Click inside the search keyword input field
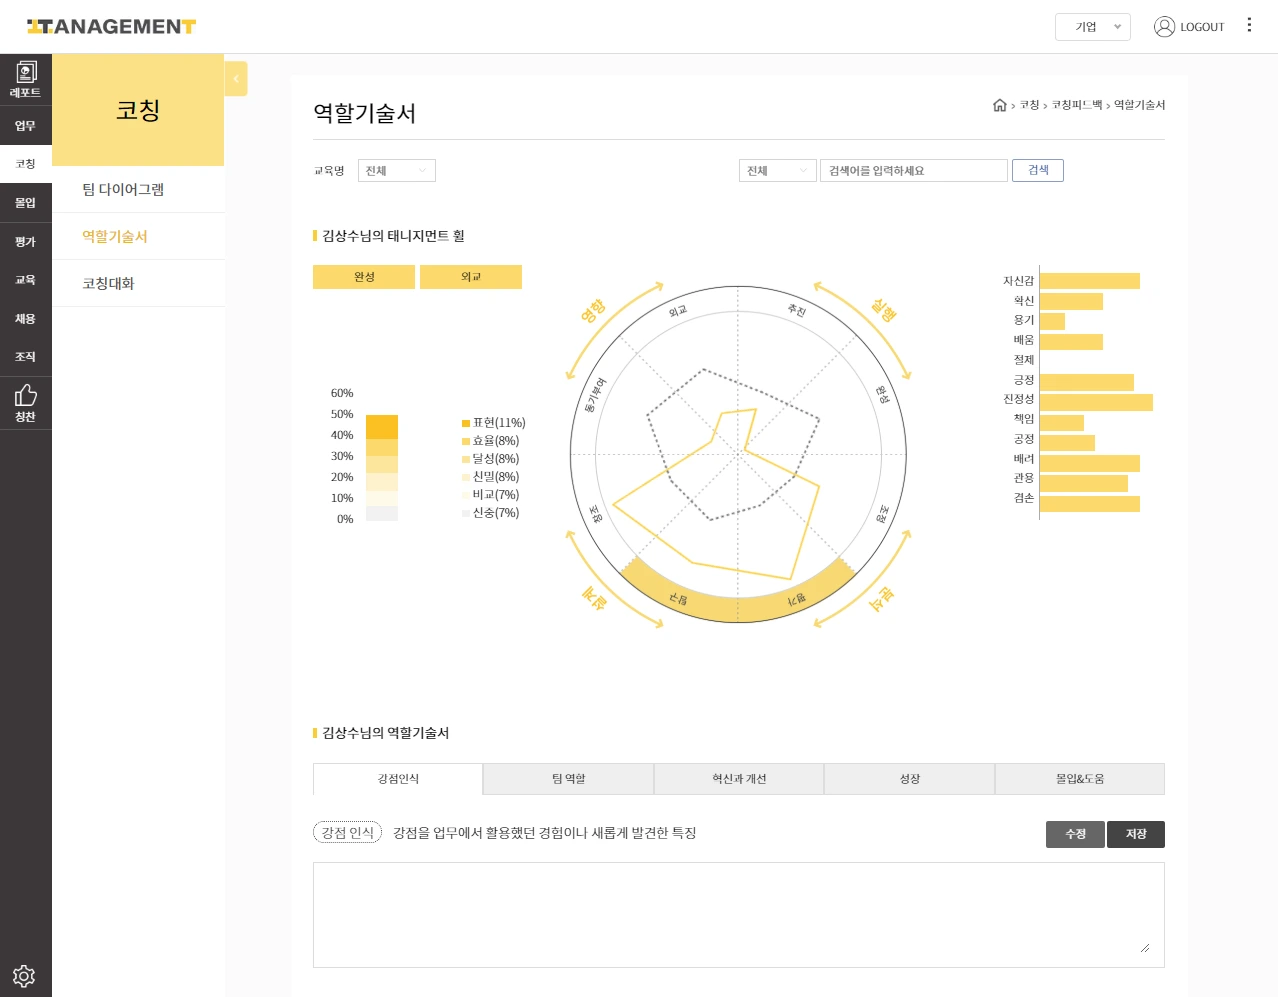Image resolution: width=1278 pixels, height=997 pixels. point(913,170)
